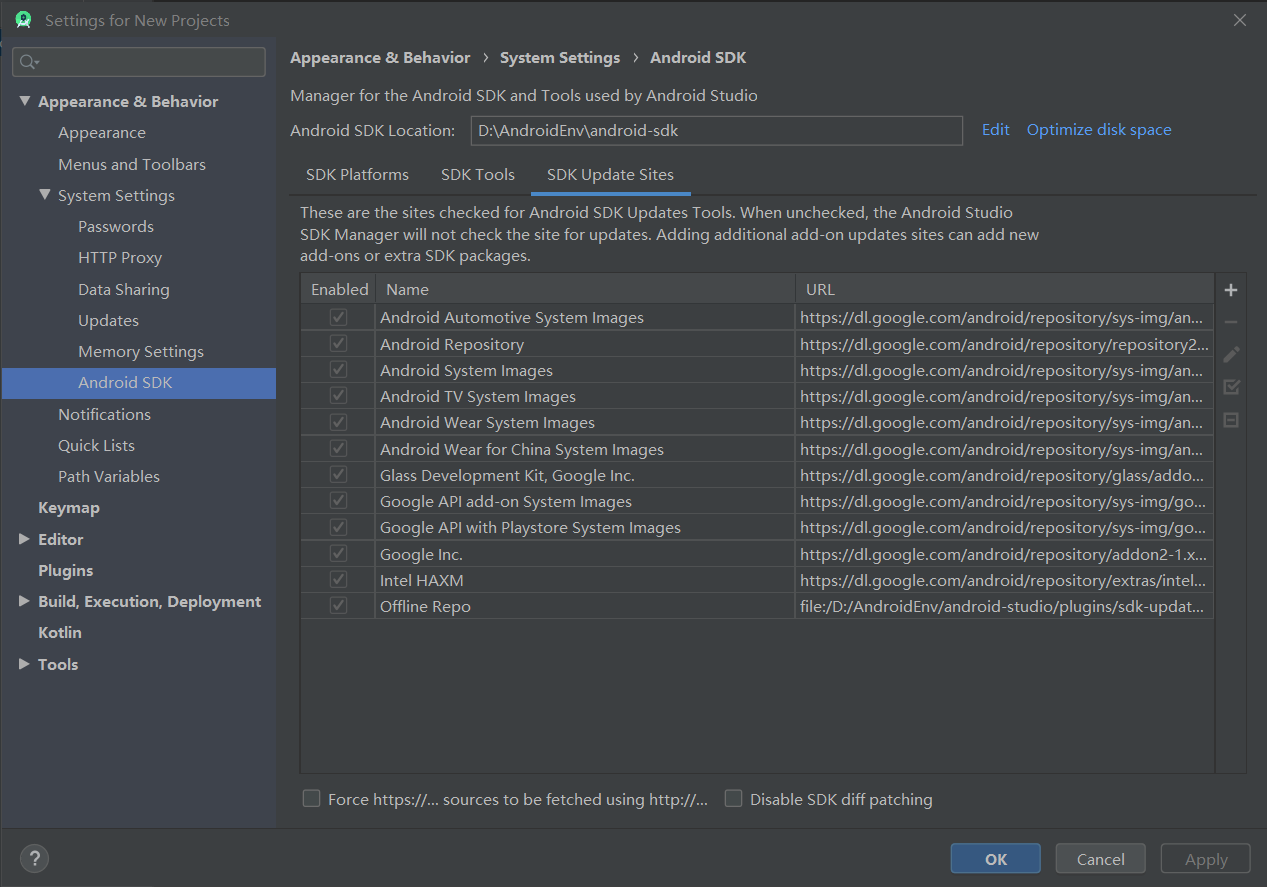The height and width of the screenshot is (887, 1267).
Task: Select Android Wear for China System Images
Action: (x=522, y=449)
